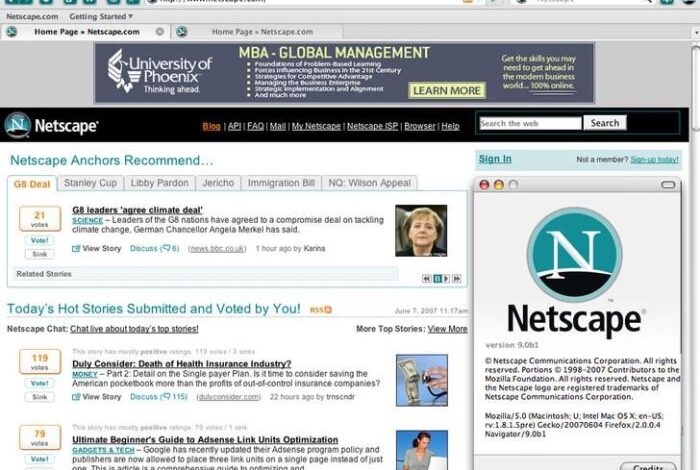The width and height of the screenshot is (700, 470).
Task: Click View Story for Duly Consider
Action: pos(97,397)
